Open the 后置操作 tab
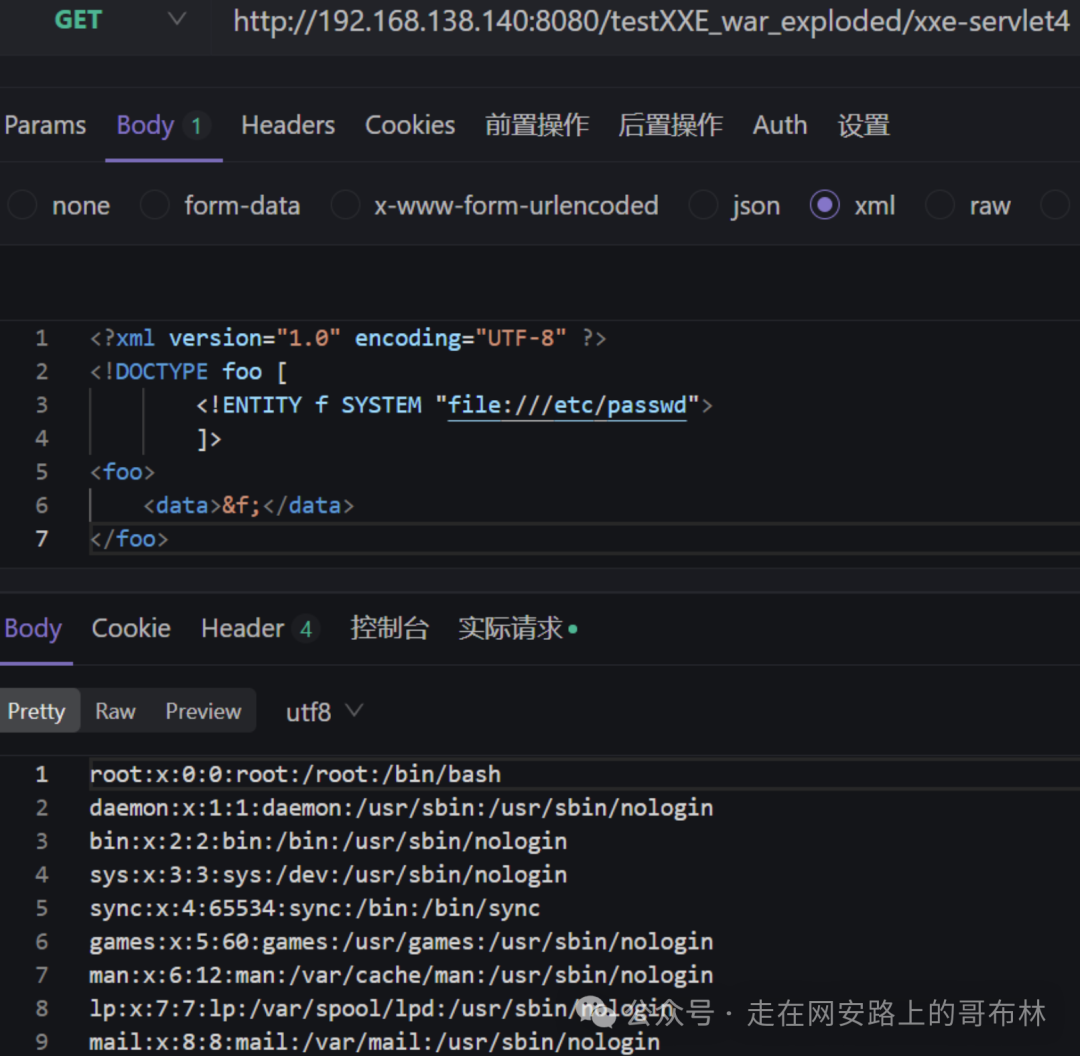Screen dimensions: 1080x1056 [670, 125]
